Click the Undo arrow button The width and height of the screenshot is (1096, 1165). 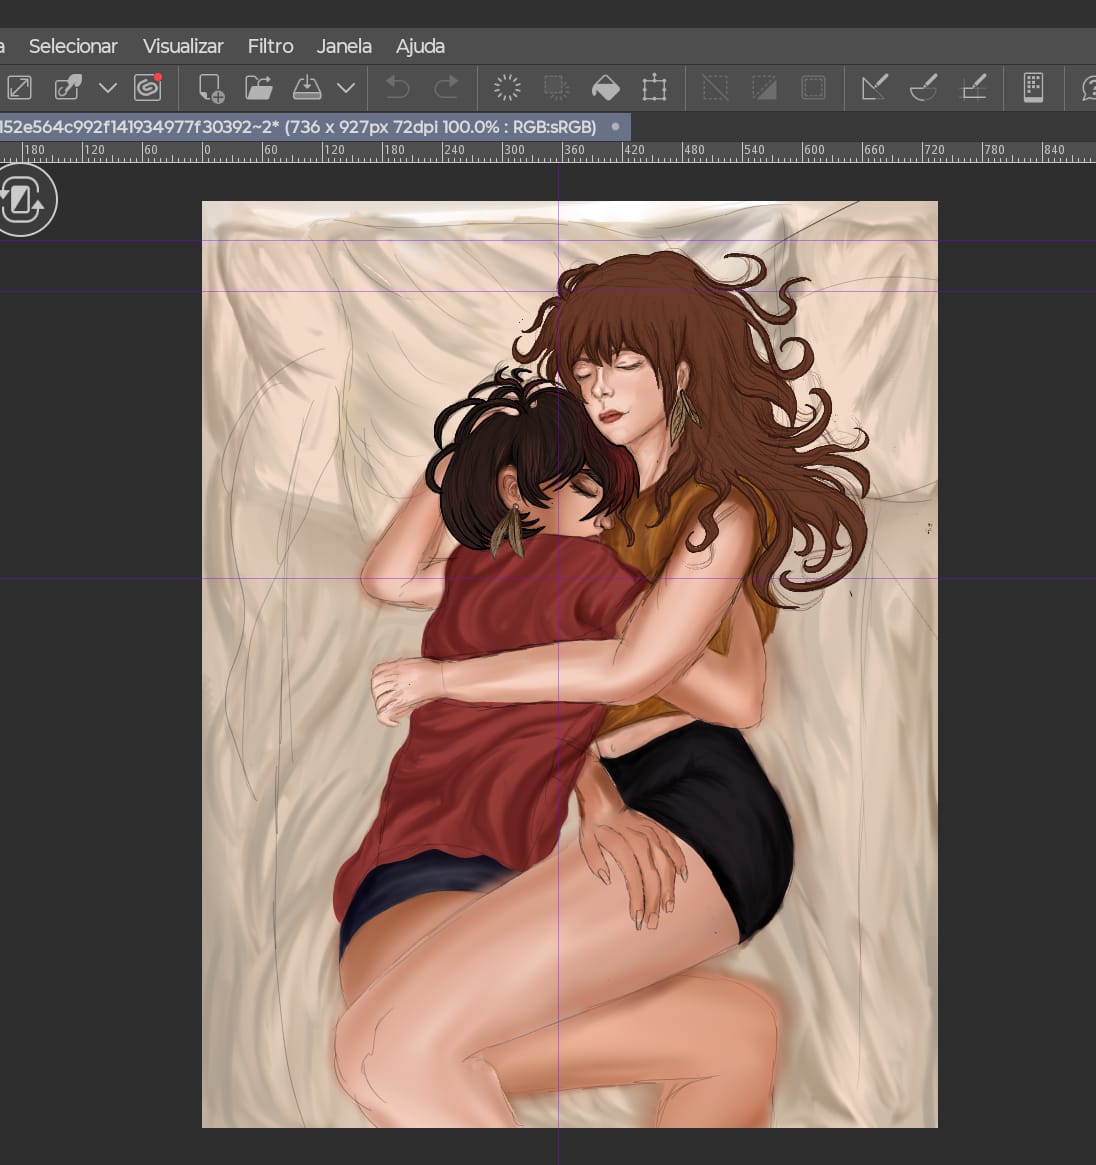click(x=397, y=87)
